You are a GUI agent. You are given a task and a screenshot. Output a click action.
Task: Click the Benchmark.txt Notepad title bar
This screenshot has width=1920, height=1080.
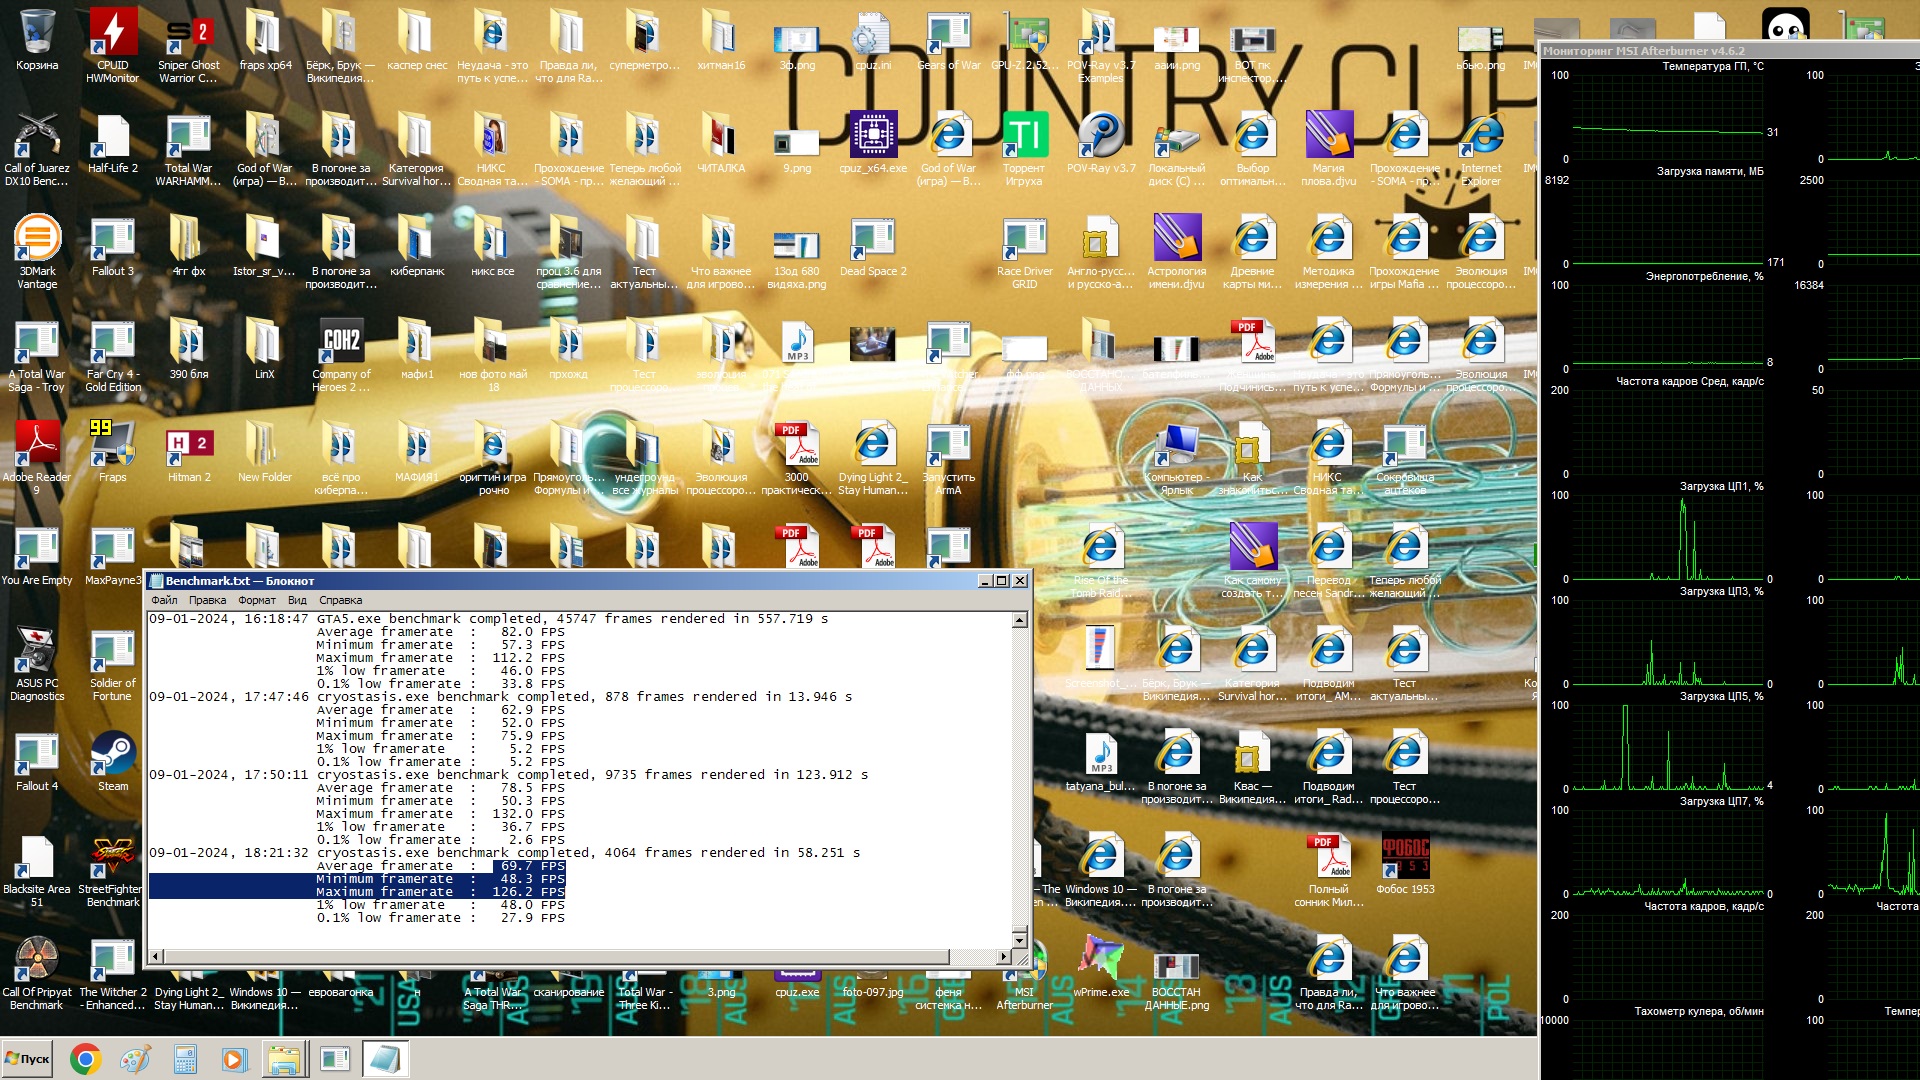[560, 581]
